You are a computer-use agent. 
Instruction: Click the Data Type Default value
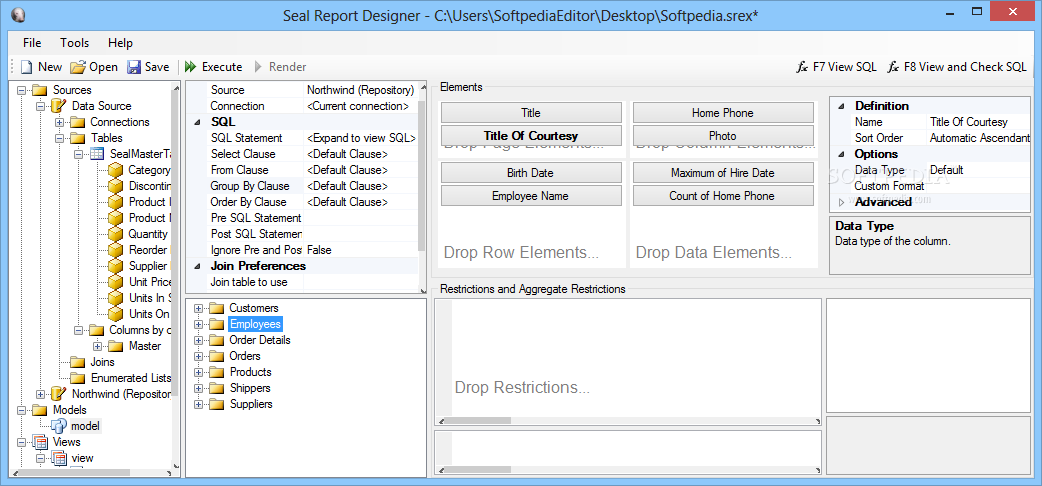tap(978, 170)
